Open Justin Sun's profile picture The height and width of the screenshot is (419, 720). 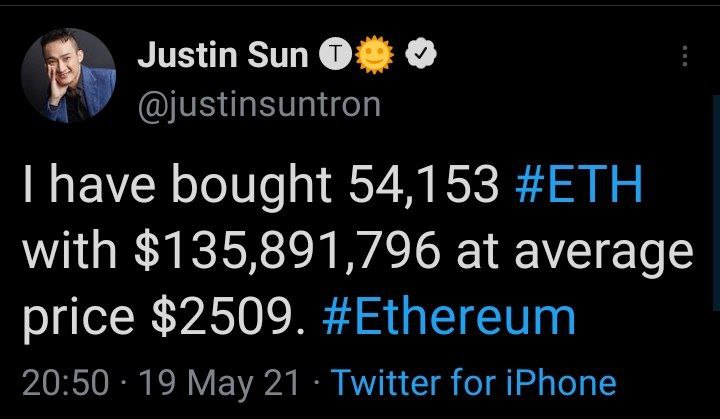point(68,75)
